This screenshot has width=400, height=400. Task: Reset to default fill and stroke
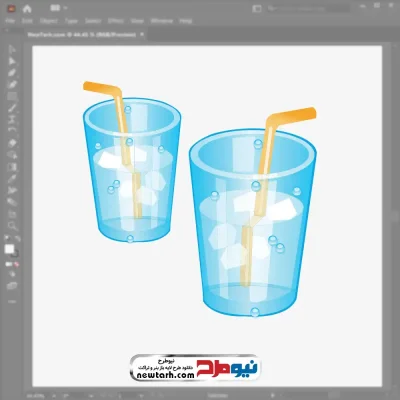click(x=7, y=239)
